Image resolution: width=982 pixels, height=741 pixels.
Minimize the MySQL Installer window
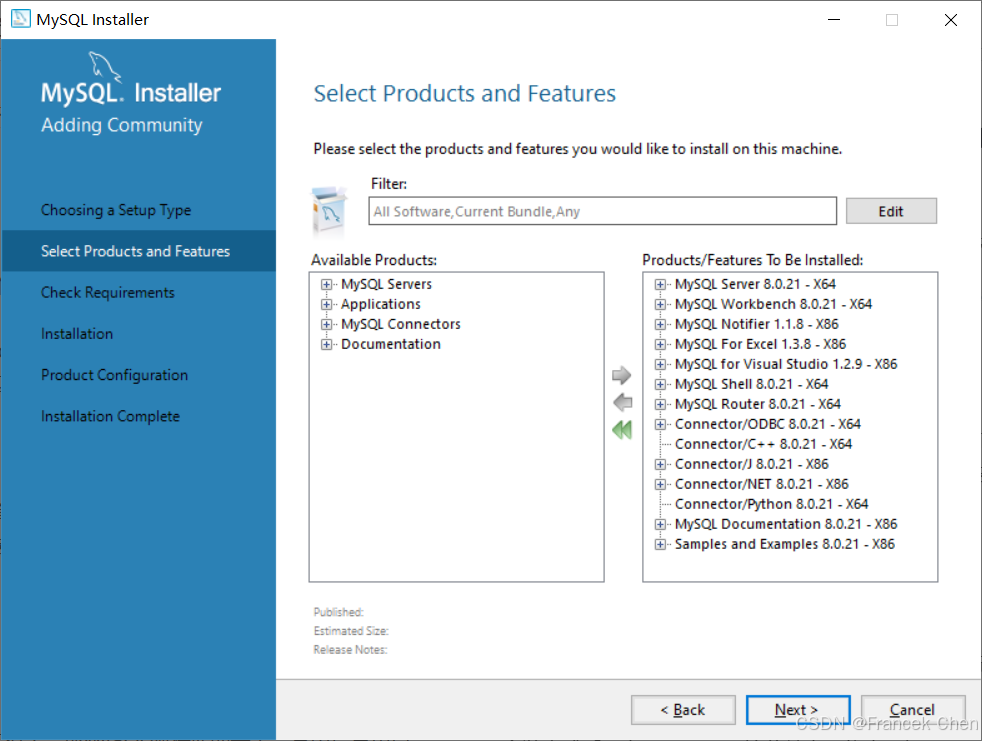coord(834,19)
